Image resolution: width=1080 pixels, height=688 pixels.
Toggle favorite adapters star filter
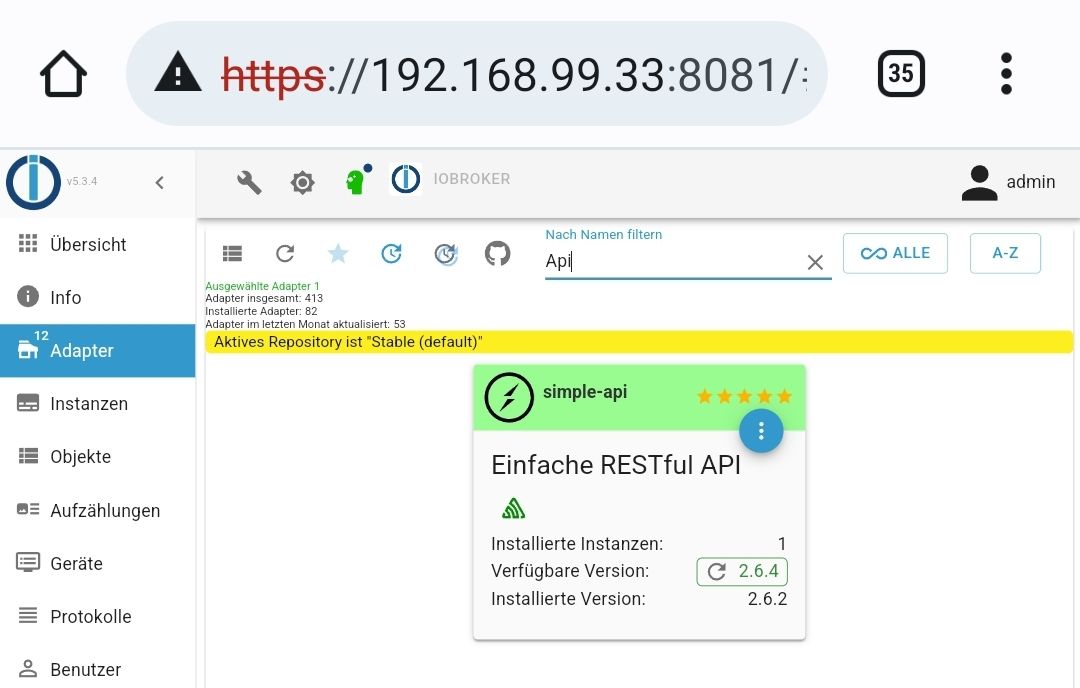point(338,253)
